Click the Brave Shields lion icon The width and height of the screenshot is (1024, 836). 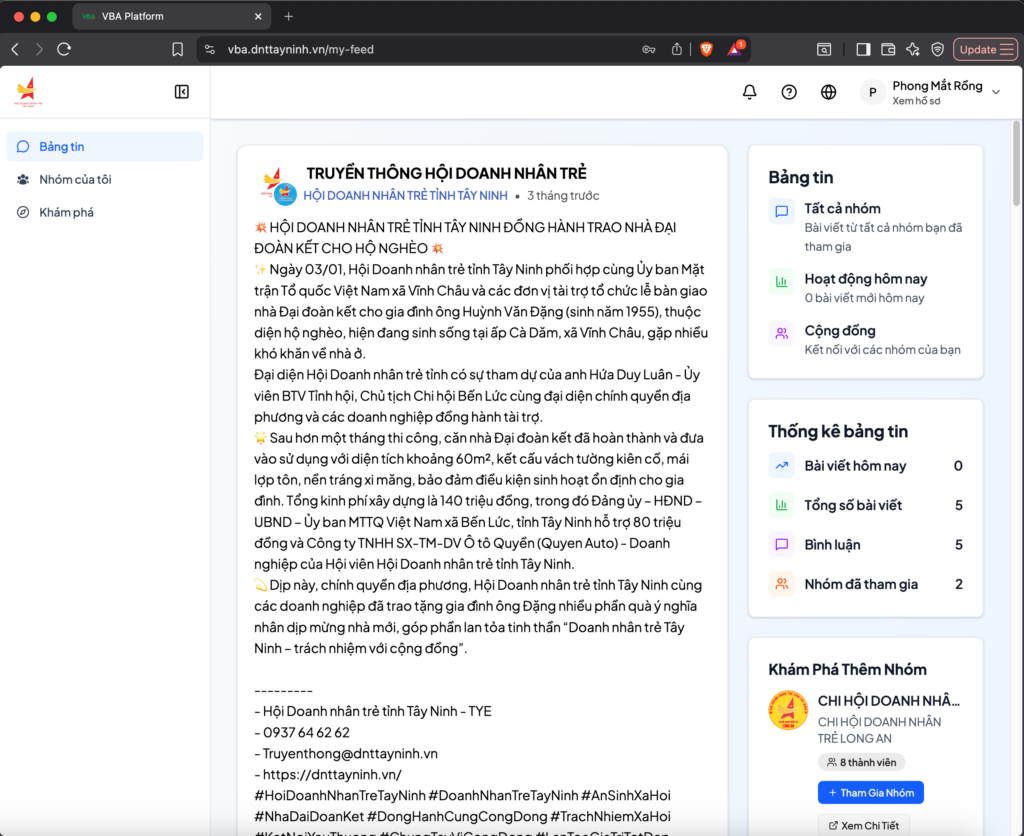[x=706, y=49]
